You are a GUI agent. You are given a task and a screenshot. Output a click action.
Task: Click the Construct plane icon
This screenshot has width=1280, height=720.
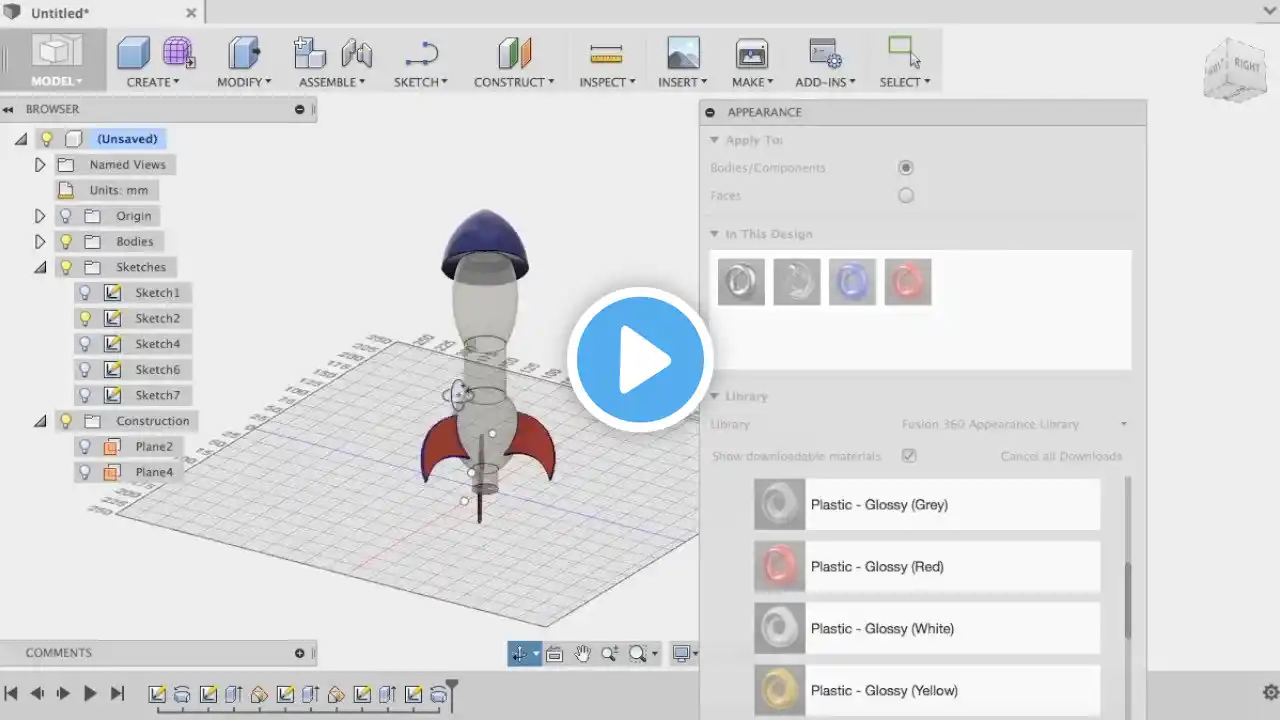pos(515,53)
